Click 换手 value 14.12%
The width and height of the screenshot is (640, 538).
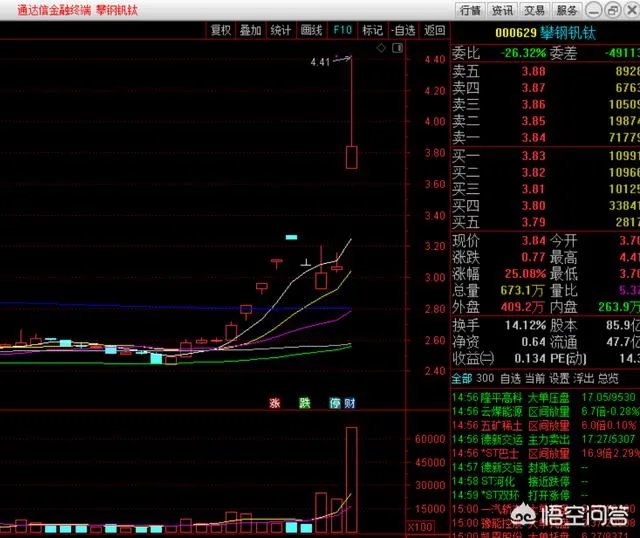[x=525, y=325]
